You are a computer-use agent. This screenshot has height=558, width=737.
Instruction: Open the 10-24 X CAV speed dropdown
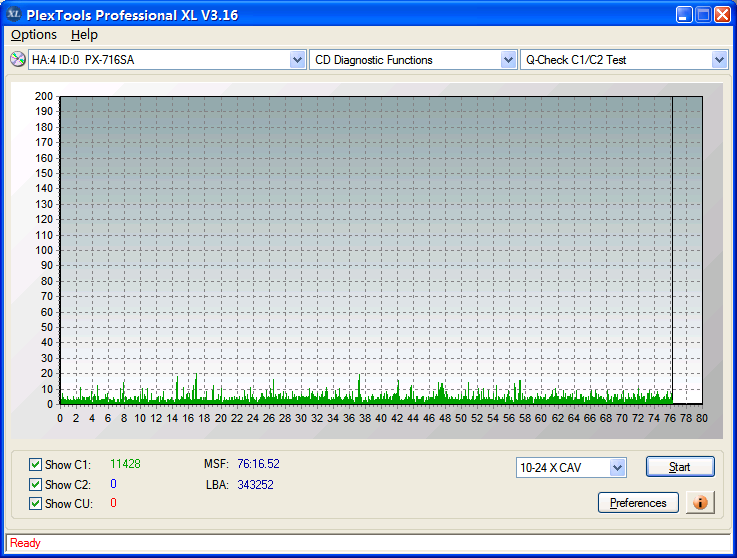tap(617, 468)
